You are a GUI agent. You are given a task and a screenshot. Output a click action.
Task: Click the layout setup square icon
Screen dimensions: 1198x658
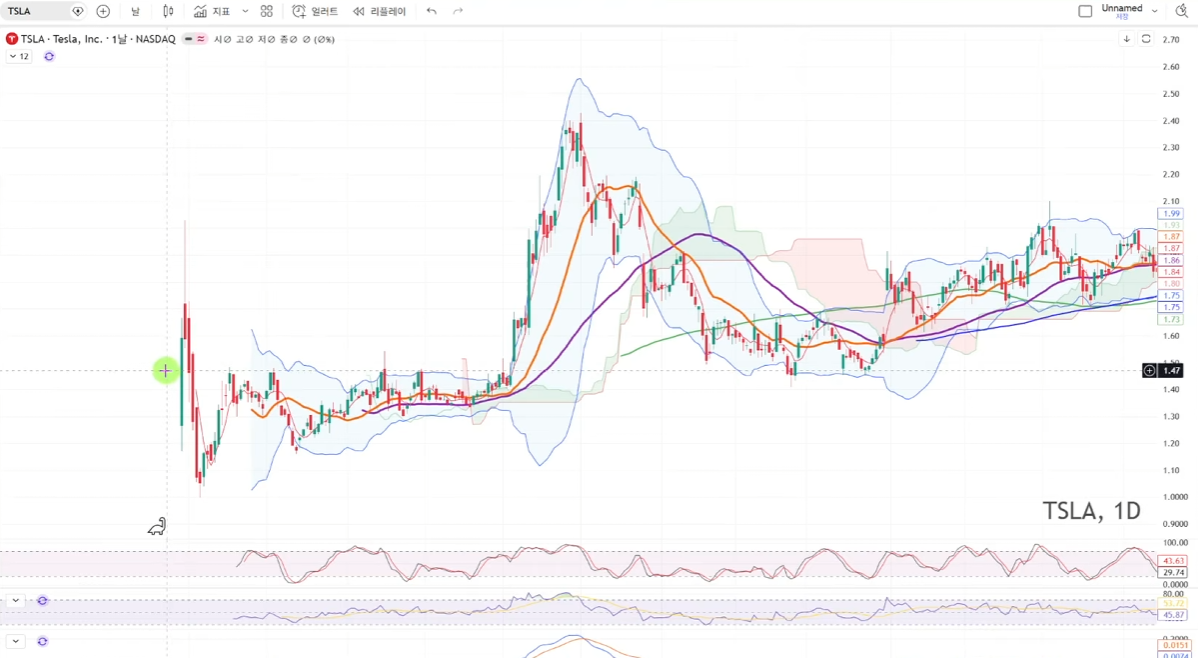click(1085, 11)
